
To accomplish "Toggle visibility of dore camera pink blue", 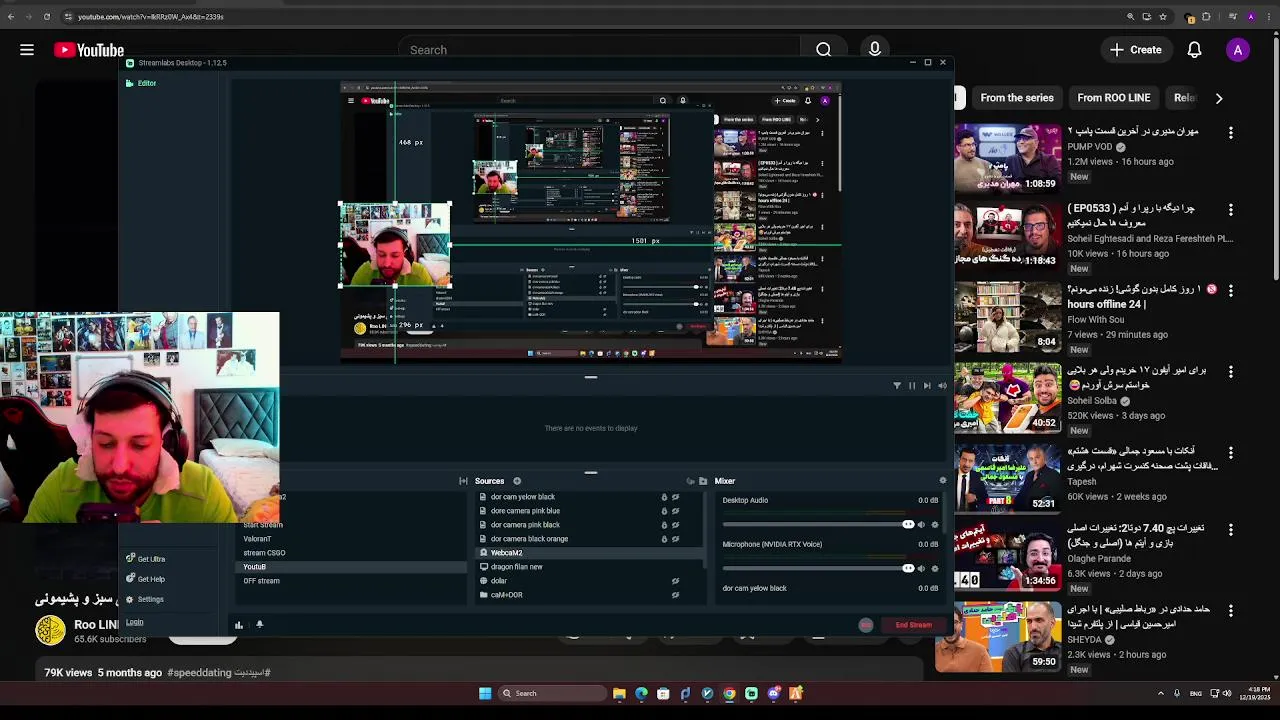I will (676, 511).
